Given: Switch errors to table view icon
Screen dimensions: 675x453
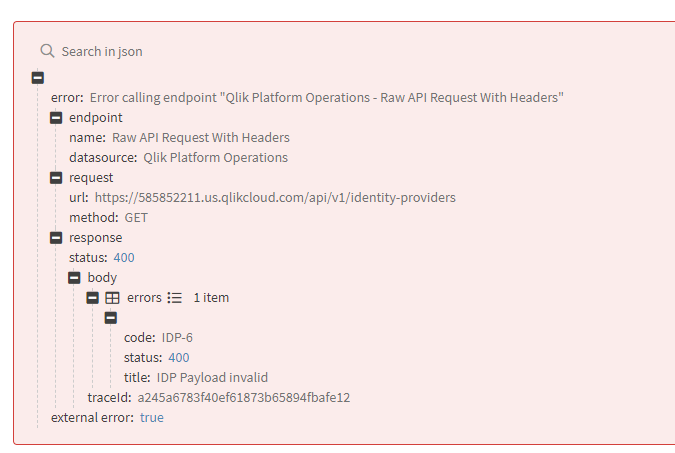Looking at the screenshot, I should (x=113, y=298).
